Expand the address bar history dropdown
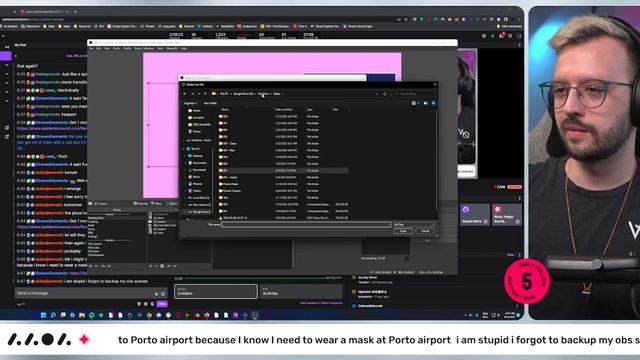 376,94
